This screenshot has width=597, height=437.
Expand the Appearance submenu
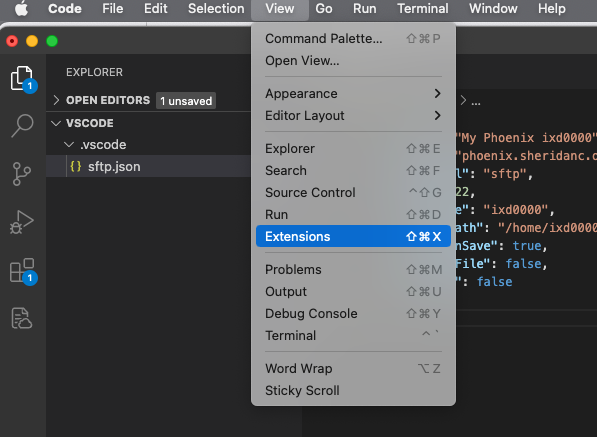tap(353, 94)
